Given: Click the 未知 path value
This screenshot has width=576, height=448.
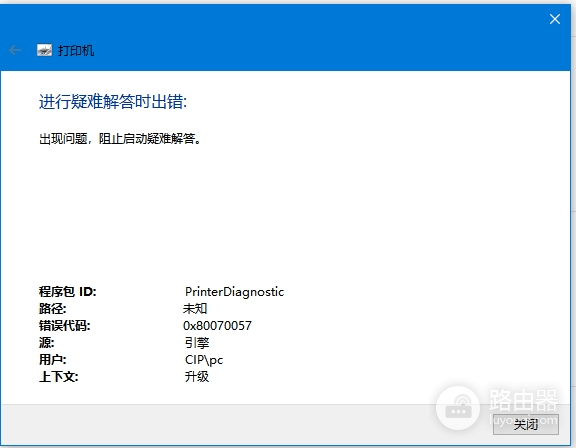Looking at the screenshot, I should 195,308.
